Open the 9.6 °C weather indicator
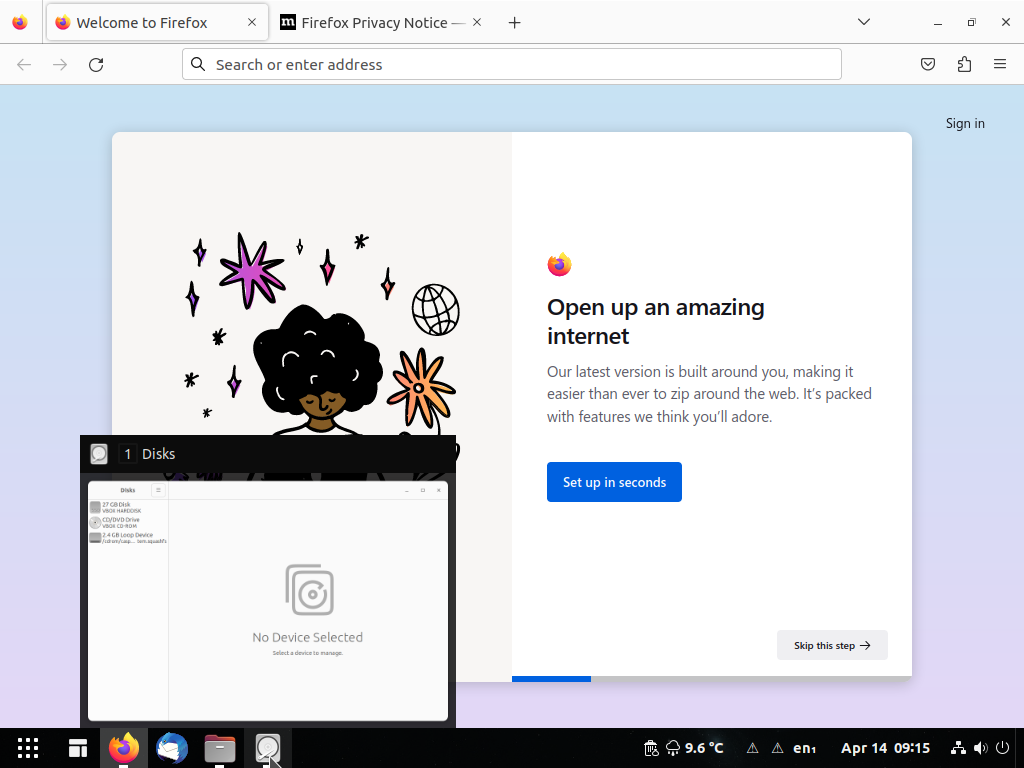 coord(694,748)
